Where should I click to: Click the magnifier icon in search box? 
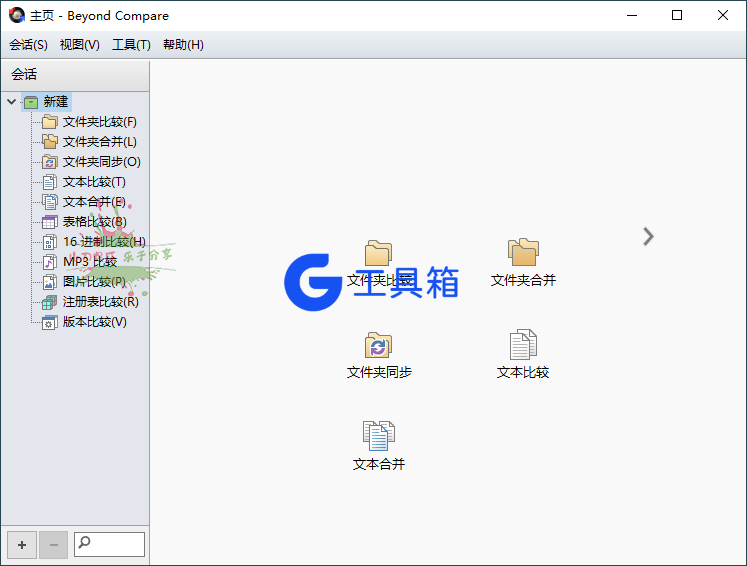[84, 542]
